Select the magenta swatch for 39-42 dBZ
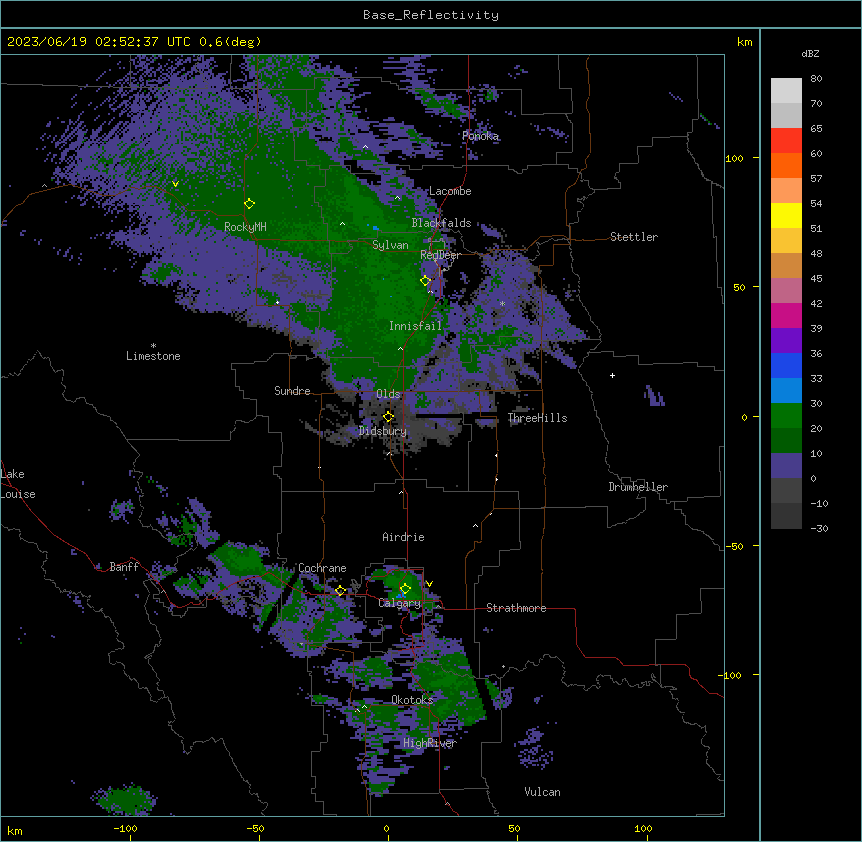 (x=786, y=315)
